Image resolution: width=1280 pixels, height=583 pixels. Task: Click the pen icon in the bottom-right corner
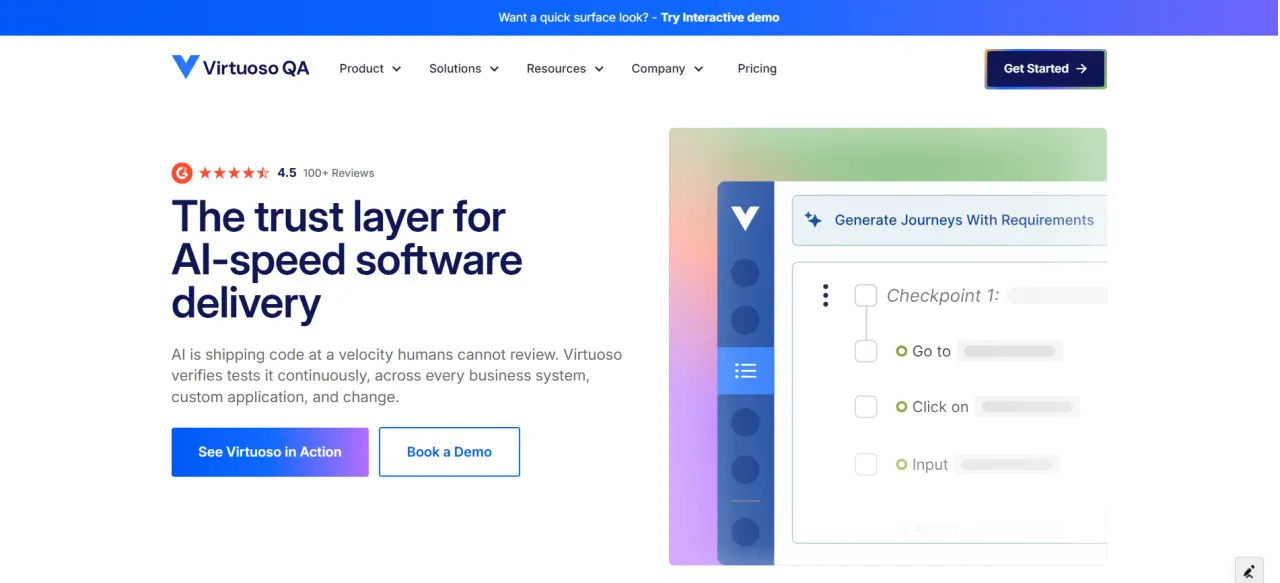(1249, 571)
